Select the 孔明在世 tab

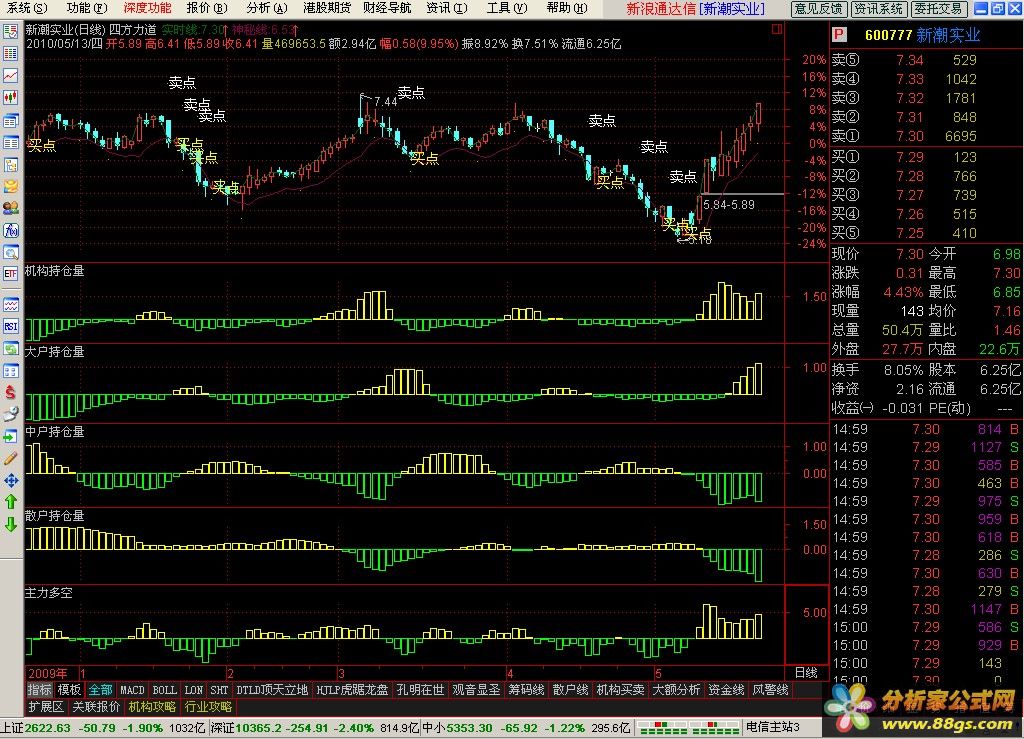pyautogui.click(x=420, y=689)
